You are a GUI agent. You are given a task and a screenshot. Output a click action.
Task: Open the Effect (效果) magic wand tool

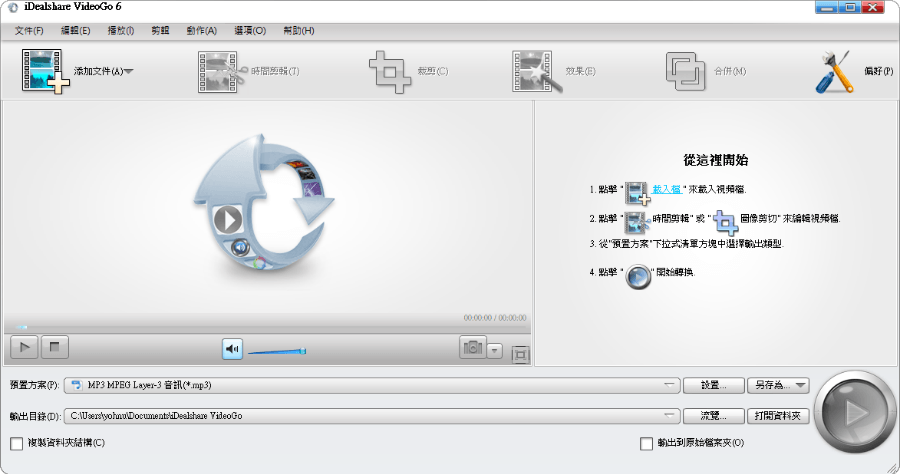point(536,71)
